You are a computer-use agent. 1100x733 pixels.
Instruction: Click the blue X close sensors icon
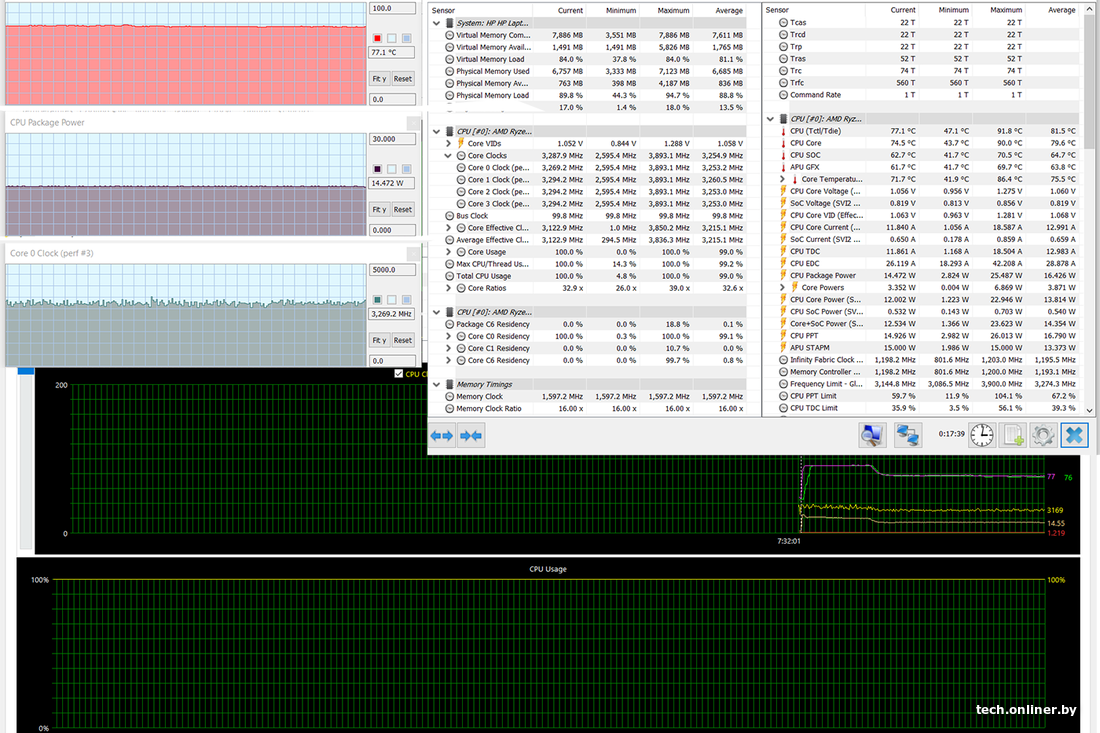[x=1074, y=435]
